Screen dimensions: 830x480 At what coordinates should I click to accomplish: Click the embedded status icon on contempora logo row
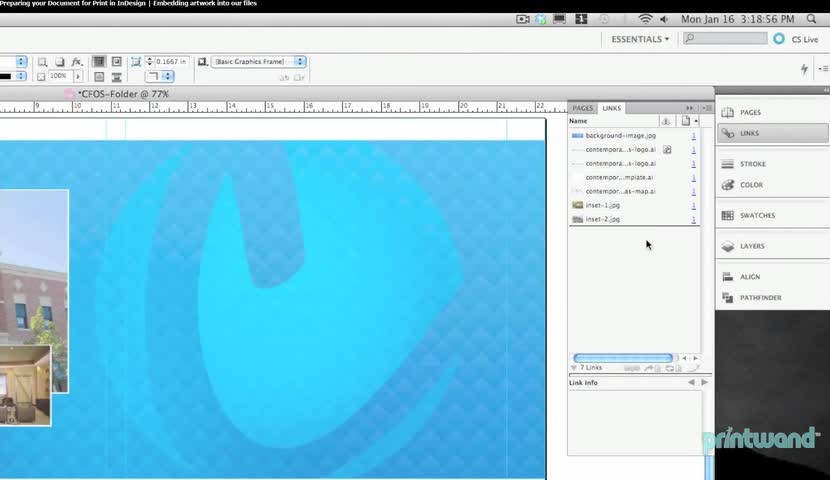tap(667, 150)
